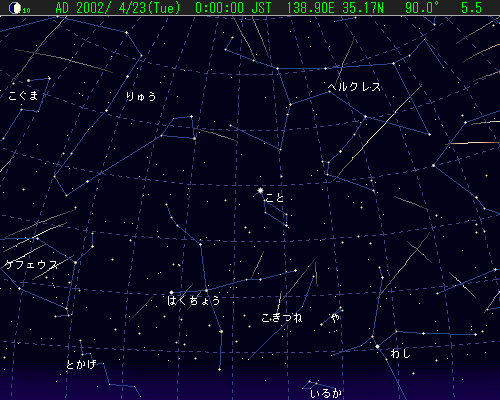This screenshot has width=500, height=400.
Task: Select the ヘルクレス constellation label
Action: [x=354, y=87]
